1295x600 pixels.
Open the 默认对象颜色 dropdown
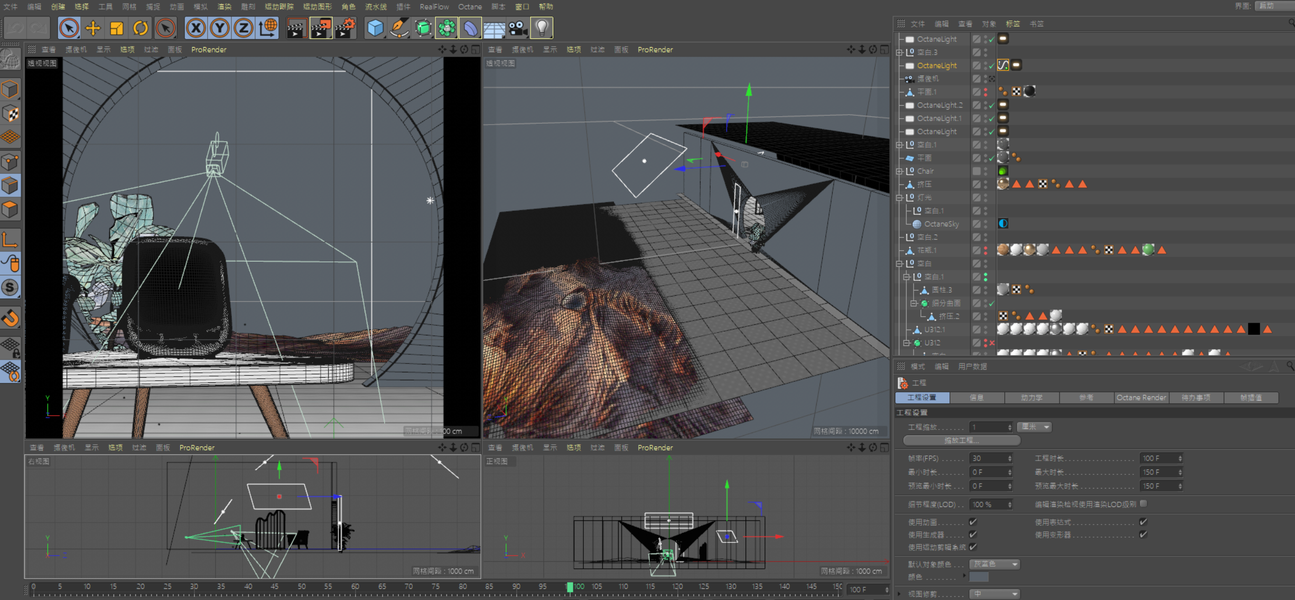[994, 564]
